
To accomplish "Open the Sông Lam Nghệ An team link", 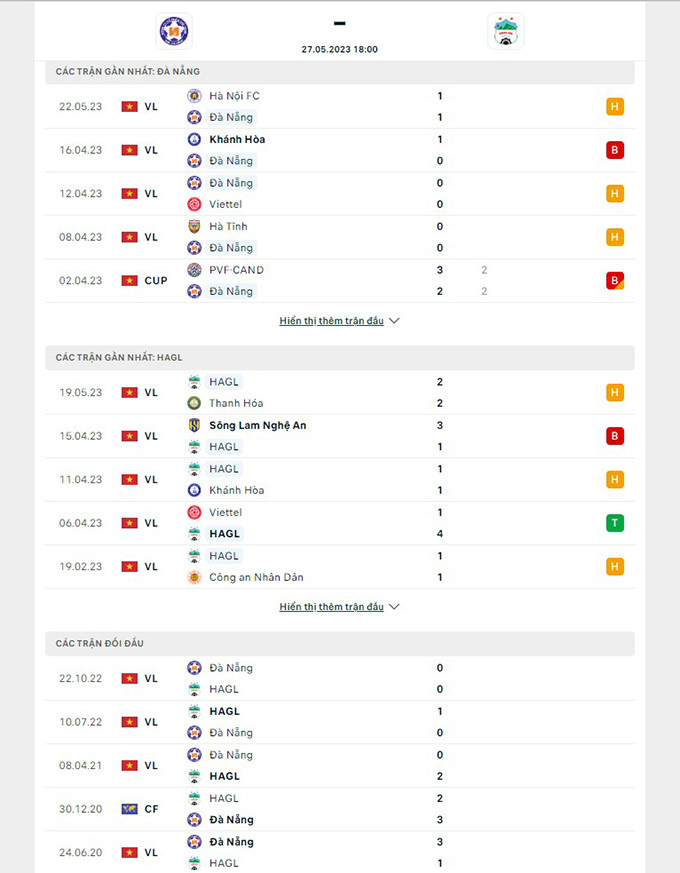I will click(258, 425).
